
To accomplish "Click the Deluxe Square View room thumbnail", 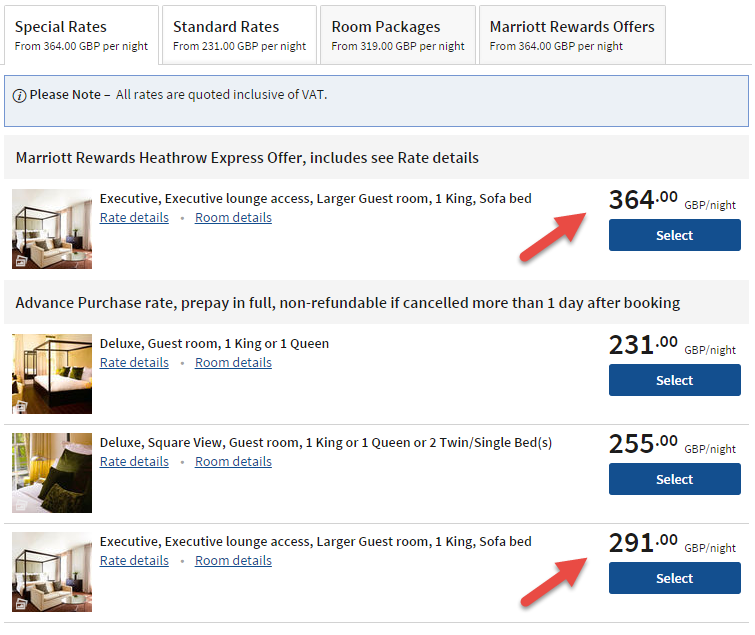I will tap(52, 473).
